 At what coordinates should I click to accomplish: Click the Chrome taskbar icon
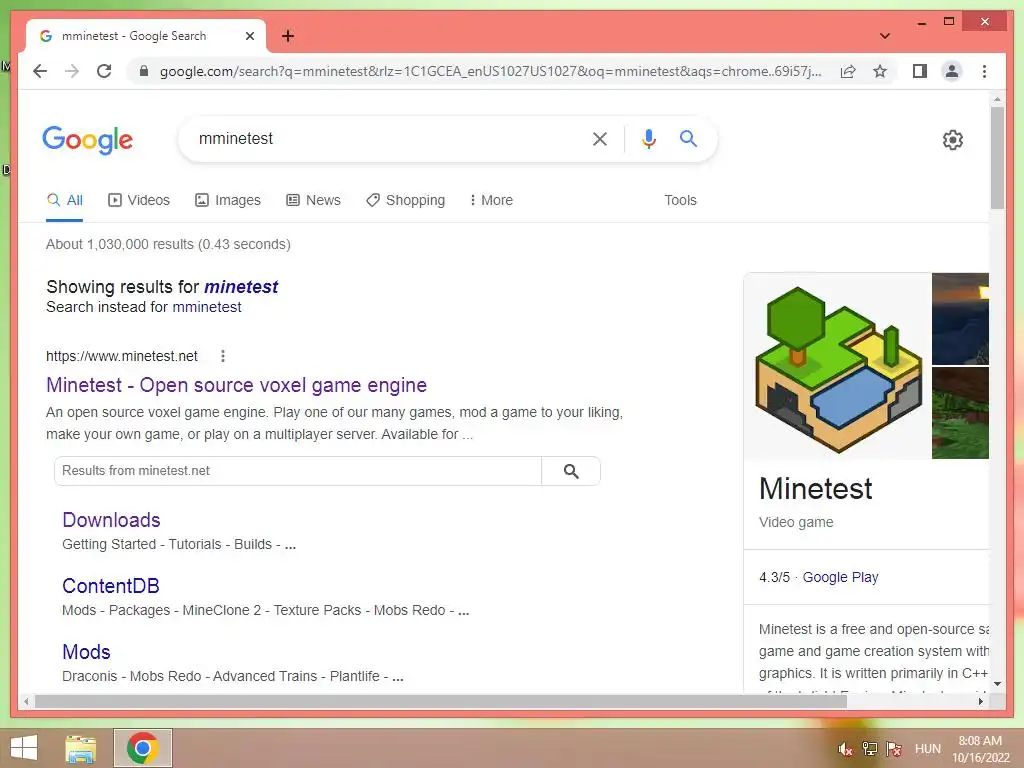click(x=143, y=748)
